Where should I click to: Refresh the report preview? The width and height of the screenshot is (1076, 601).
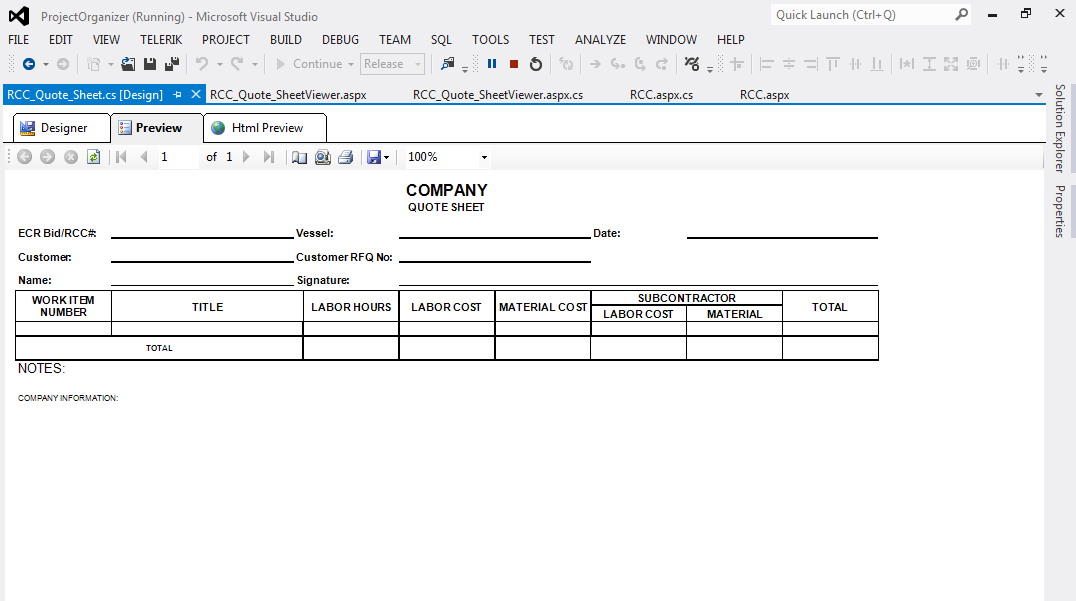(93, 157)
